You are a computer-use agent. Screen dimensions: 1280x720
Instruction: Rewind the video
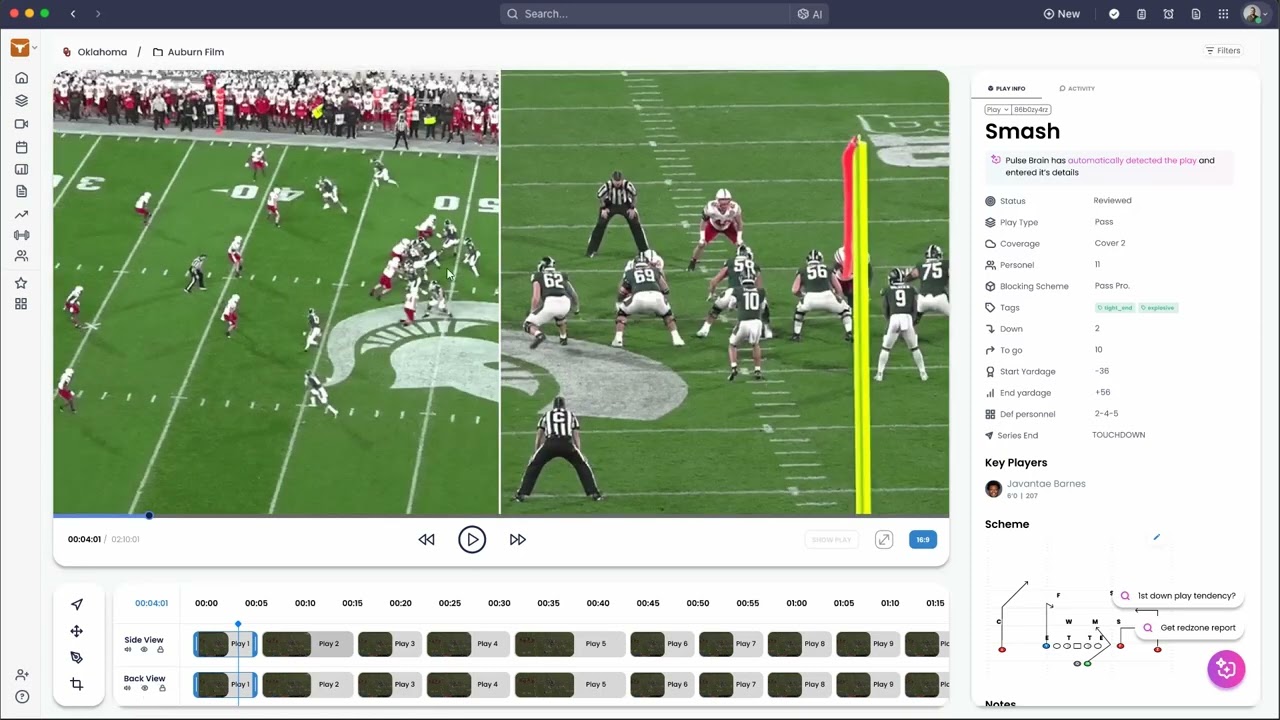pyautogui.click(x=427, y=539)
